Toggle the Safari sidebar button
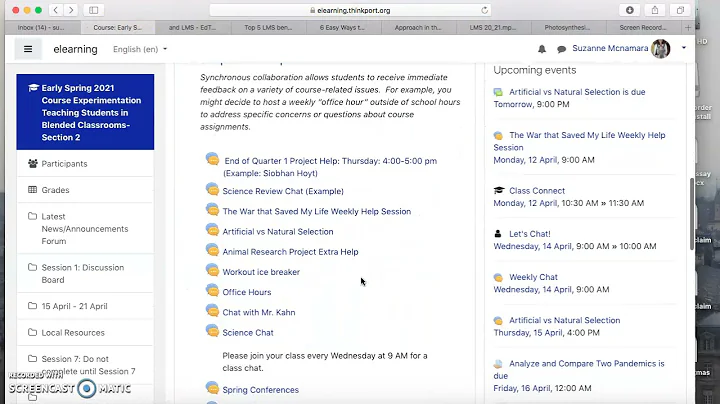Image resolution: width=720 pixels, height=404 pixels. pyautogui.click(x=94, y=10)
